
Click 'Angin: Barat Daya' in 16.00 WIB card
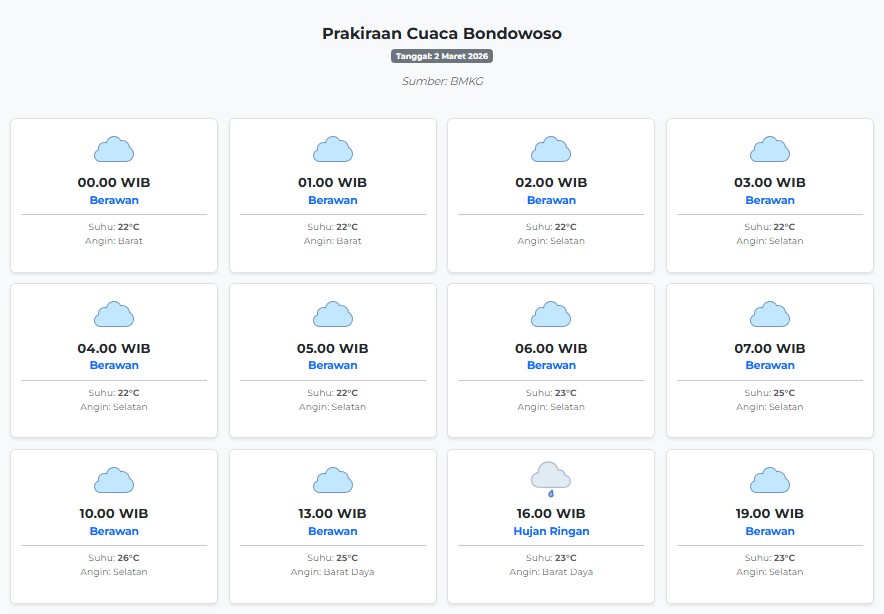click(x=551, y=572)
